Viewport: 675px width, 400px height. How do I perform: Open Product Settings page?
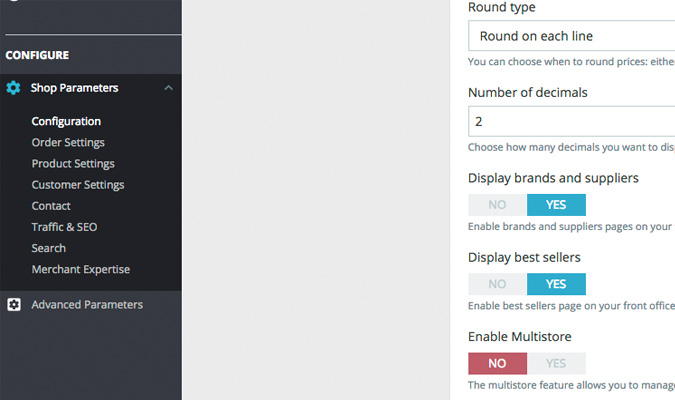73,164
